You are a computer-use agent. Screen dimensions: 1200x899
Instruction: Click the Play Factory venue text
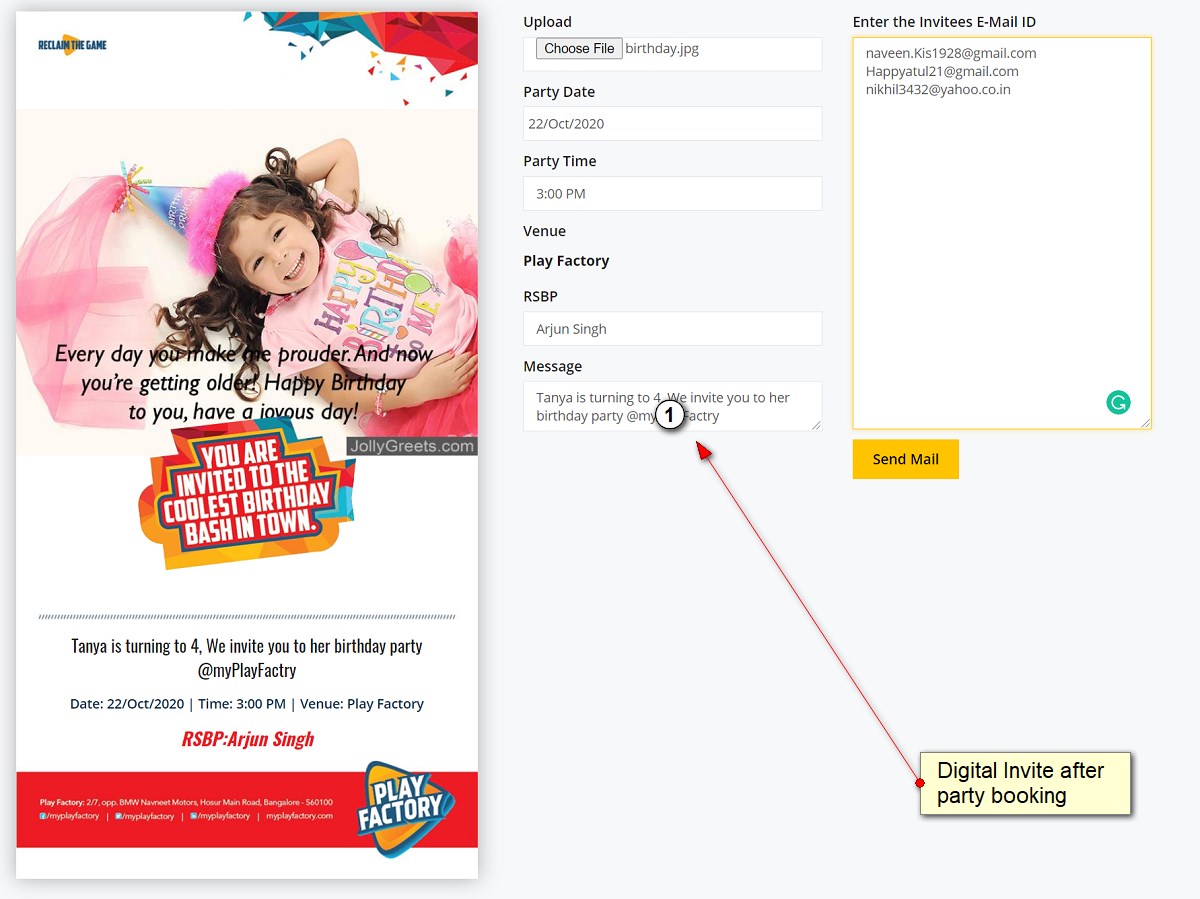[x=566, y=261]
